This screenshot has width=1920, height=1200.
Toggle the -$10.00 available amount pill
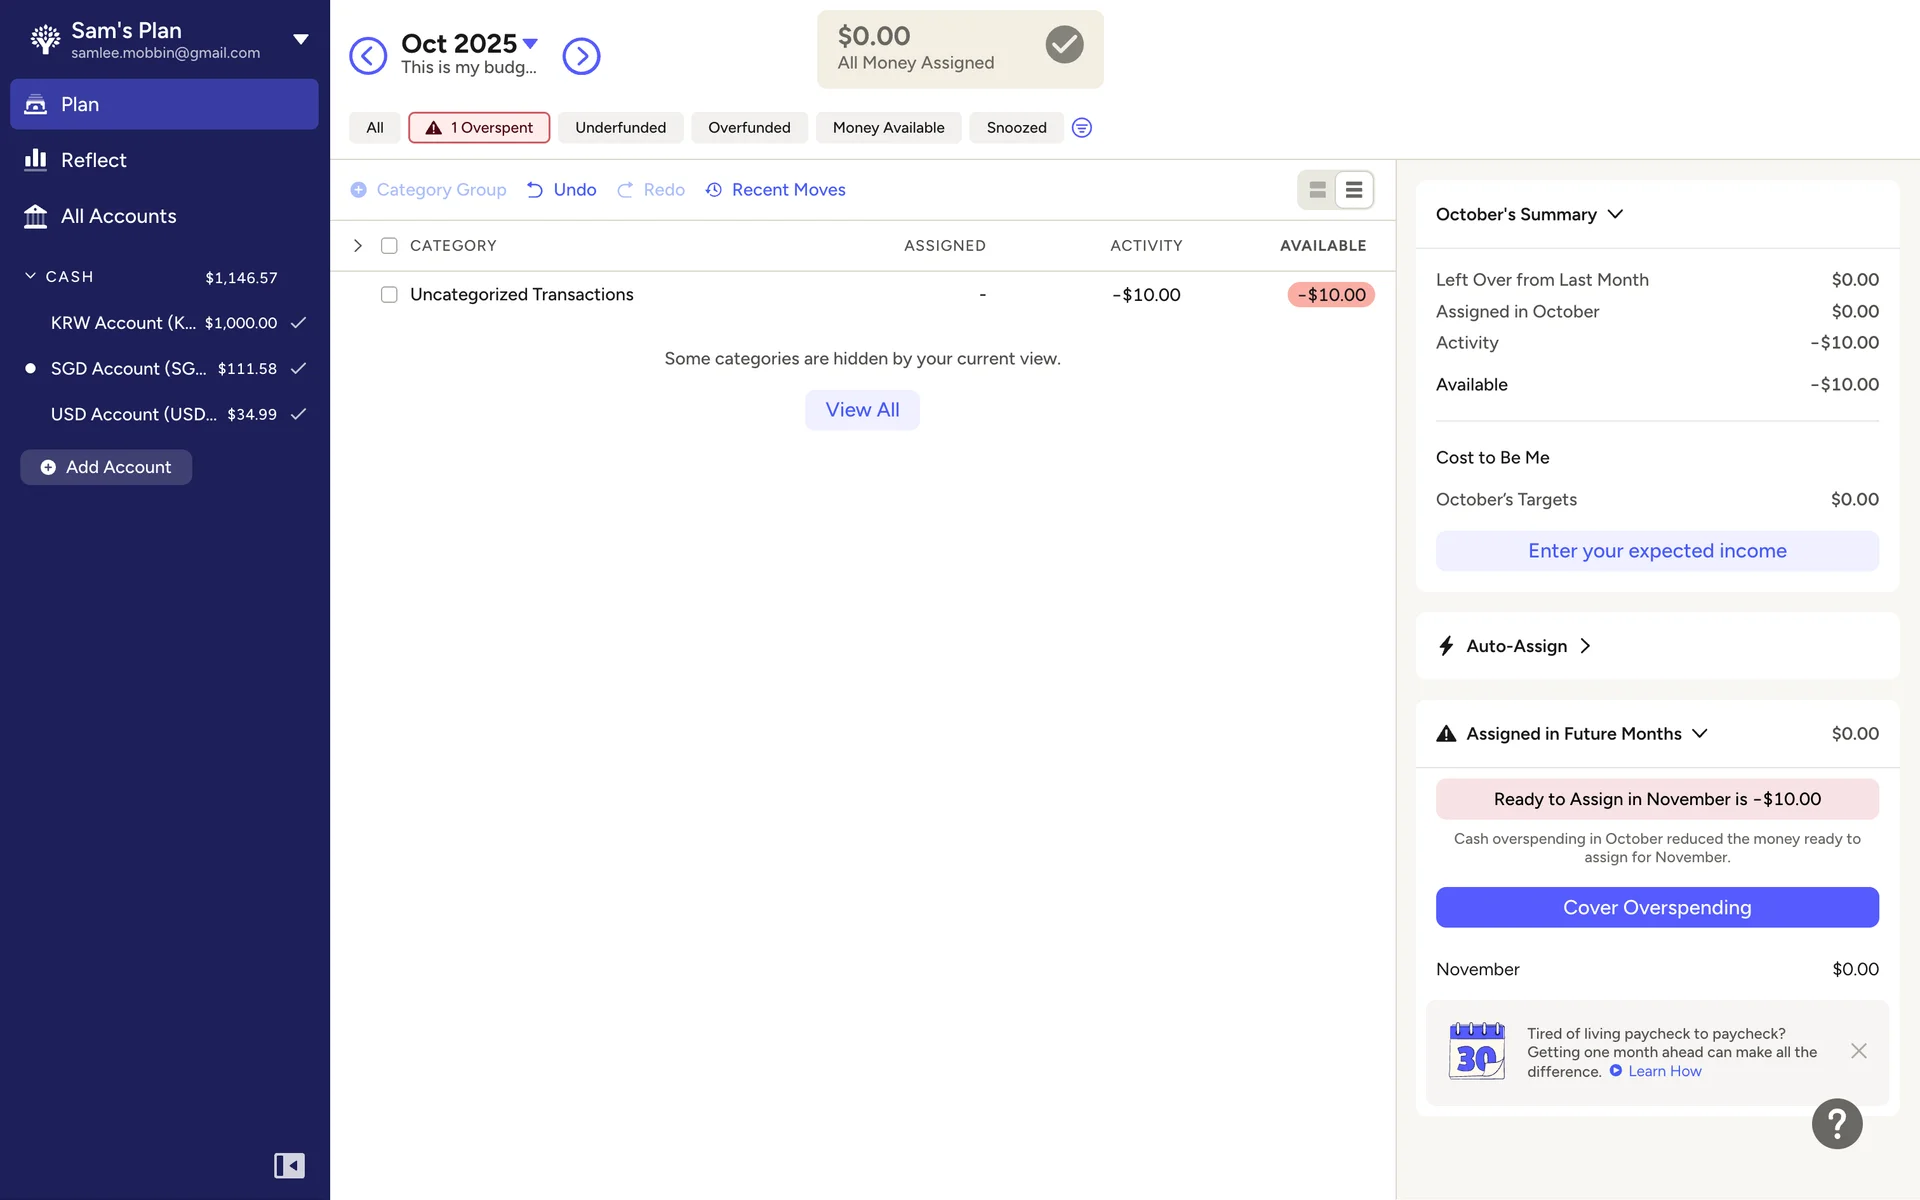pyautogui.click(x=1331, y=295)
